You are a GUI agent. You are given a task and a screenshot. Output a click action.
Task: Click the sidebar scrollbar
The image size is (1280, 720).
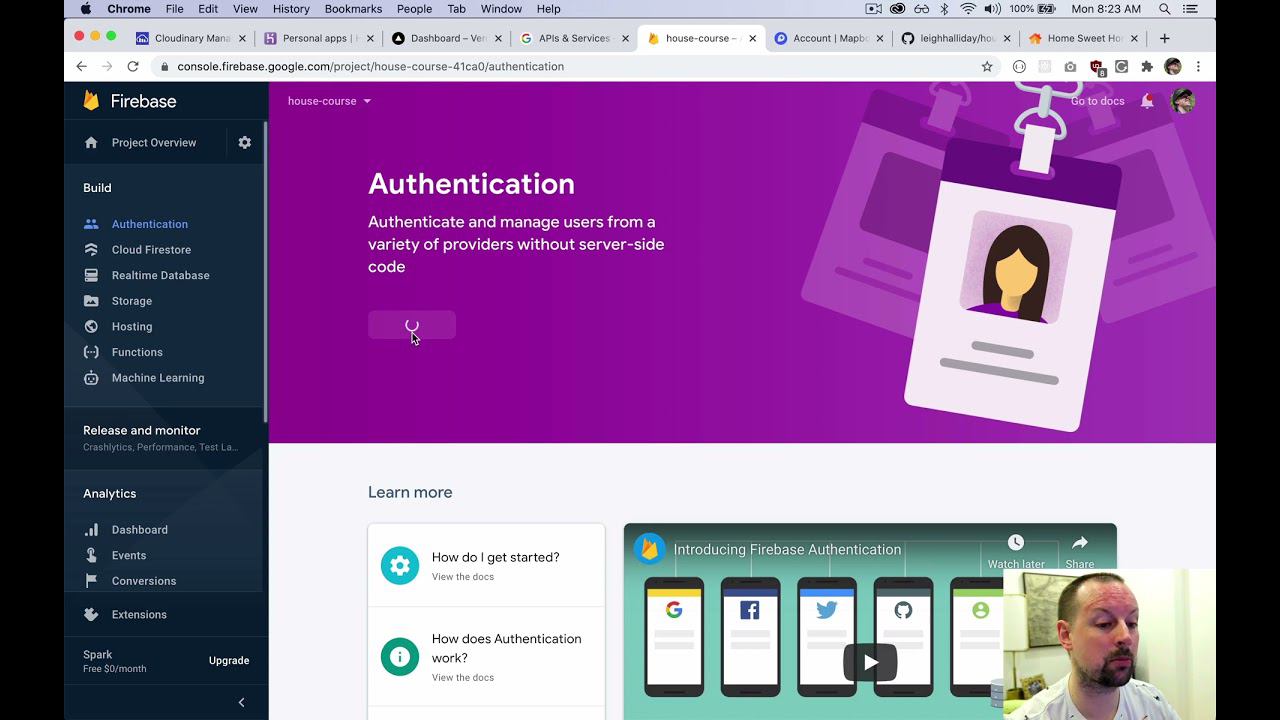click(x=265, y=272)
